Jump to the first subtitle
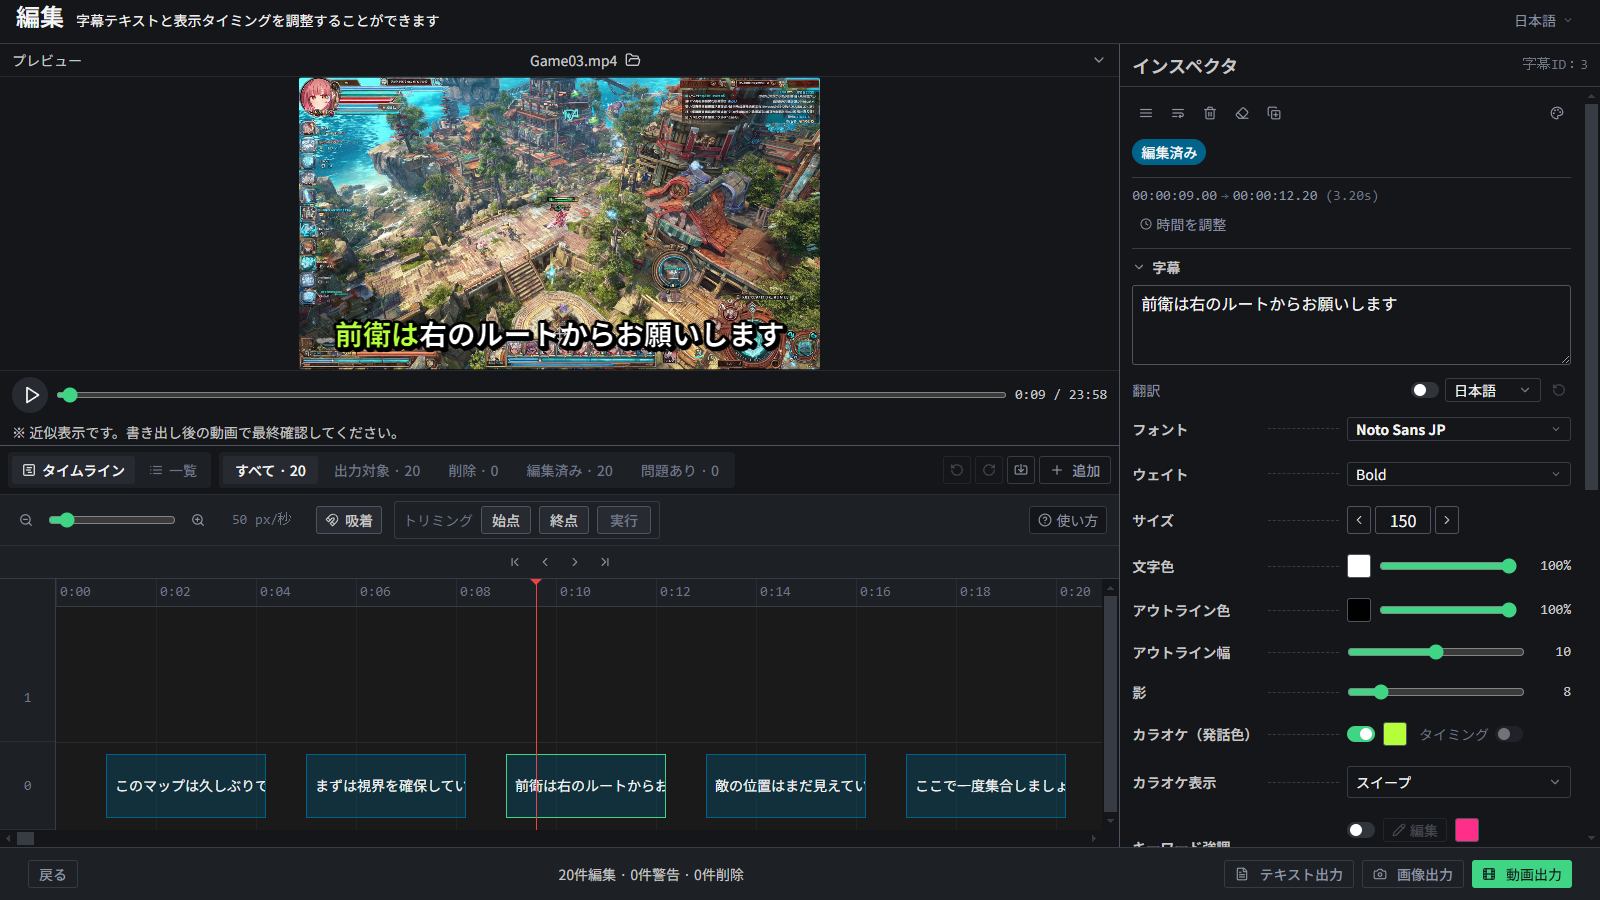 515,562
